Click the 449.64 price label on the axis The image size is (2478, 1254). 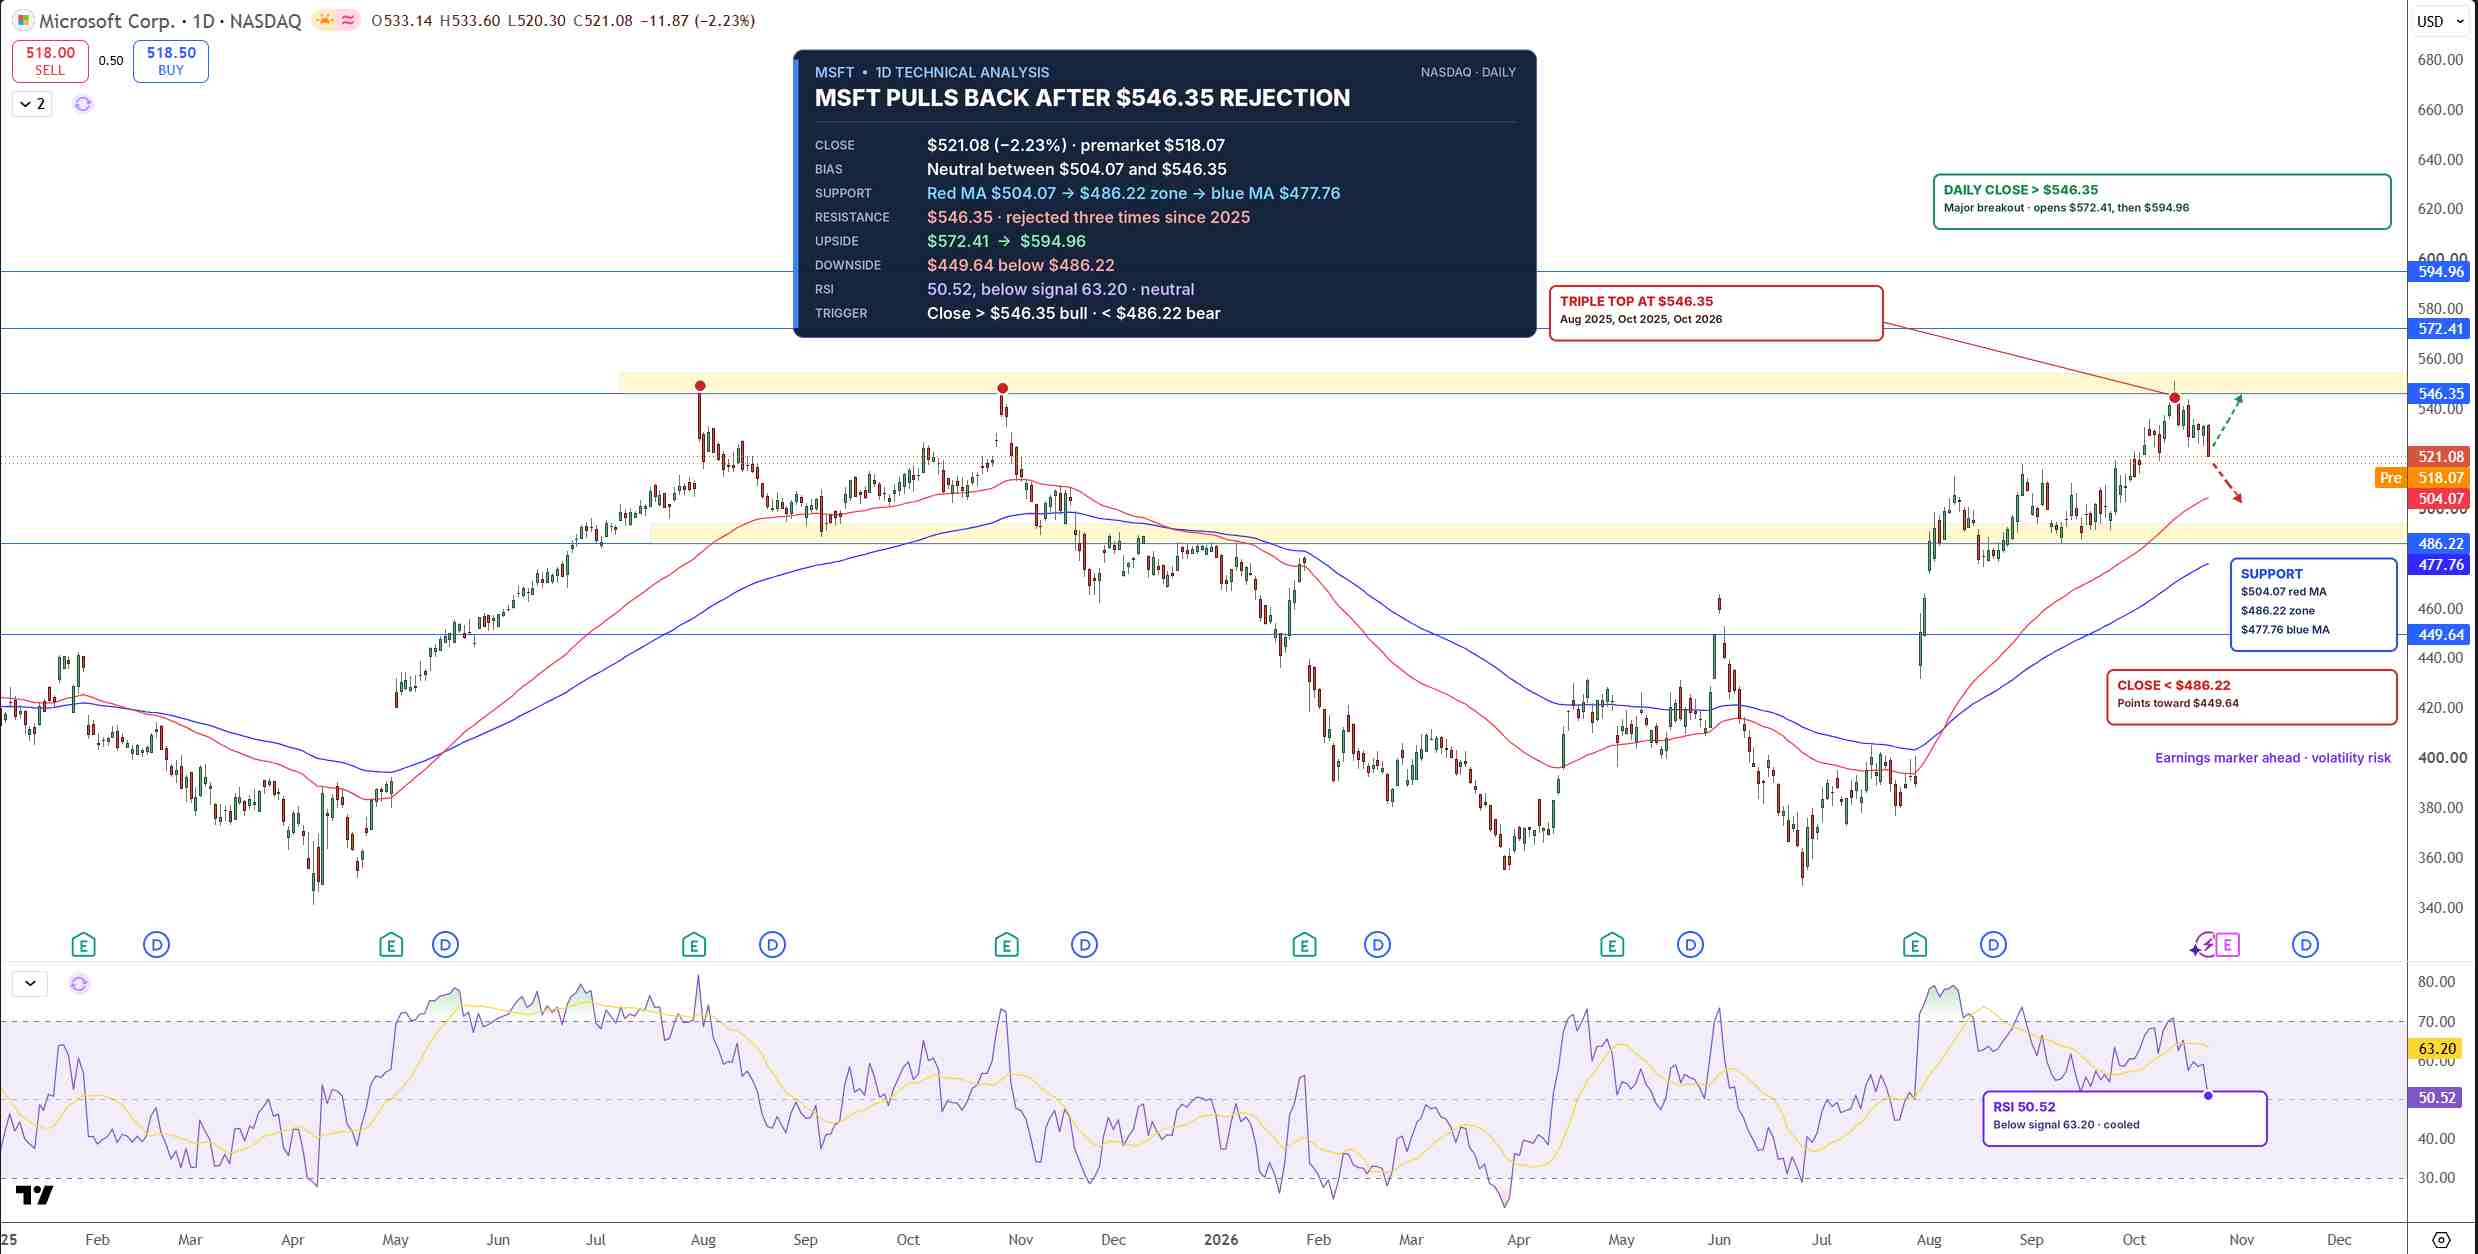pos(2439,635)
